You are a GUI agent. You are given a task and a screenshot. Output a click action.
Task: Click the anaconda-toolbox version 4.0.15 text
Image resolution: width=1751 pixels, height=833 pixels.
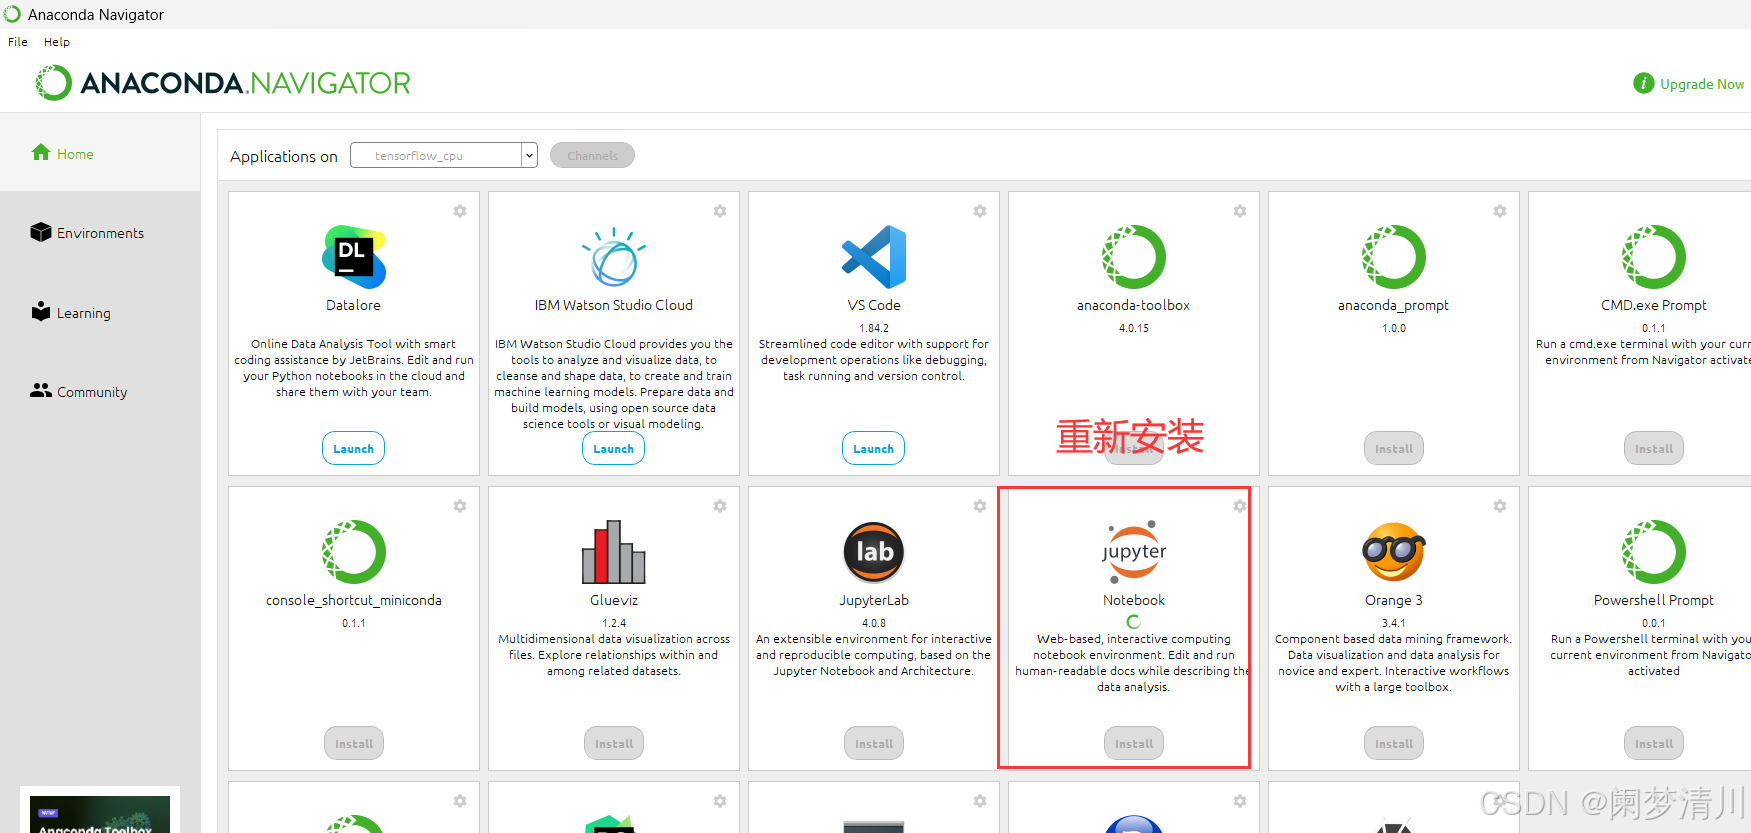1134,328
